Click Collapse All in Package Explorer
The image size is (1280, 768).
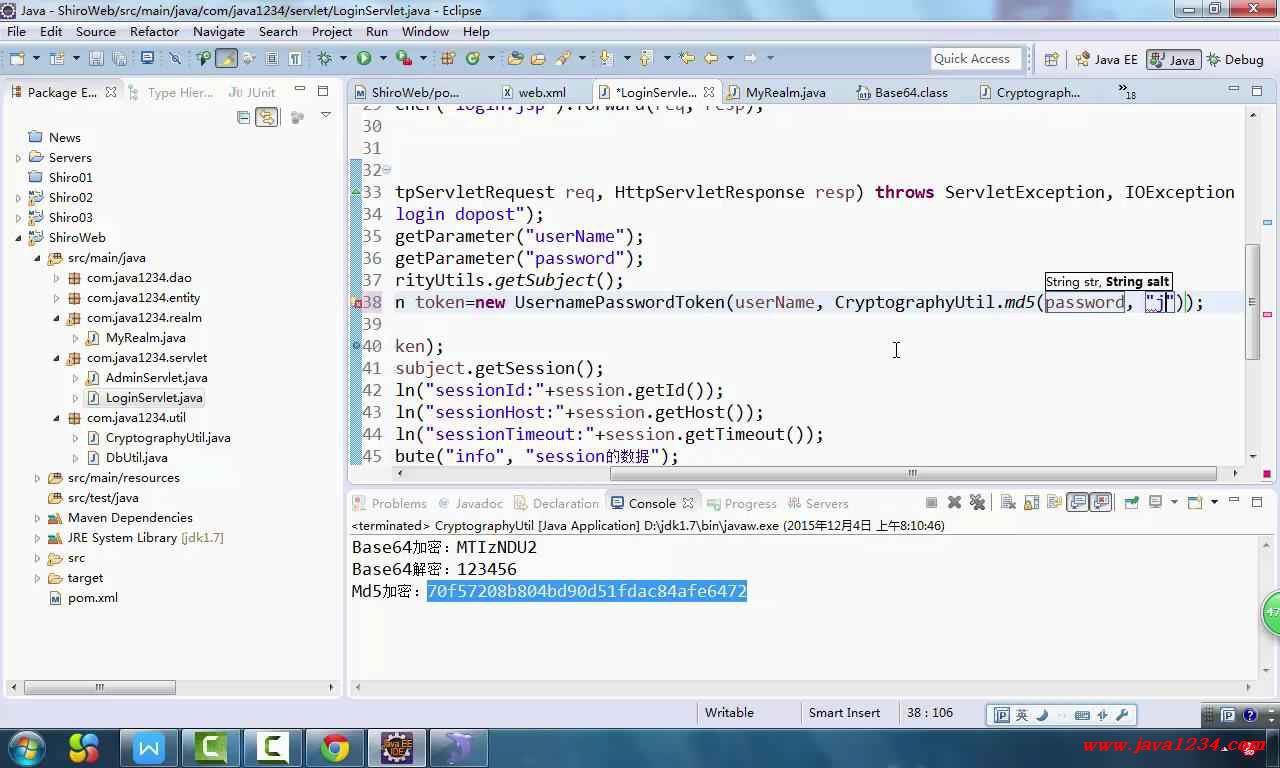[x=243, y=117]
